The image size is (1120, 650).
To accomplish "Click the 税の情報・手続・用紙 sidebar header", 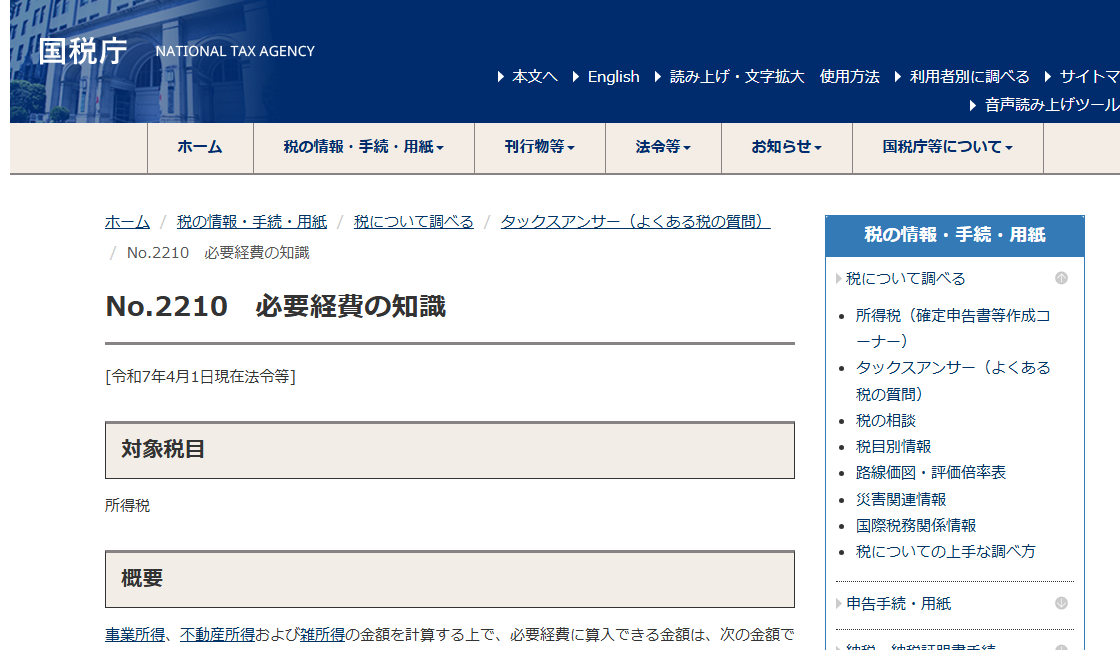I will [955, 235].
